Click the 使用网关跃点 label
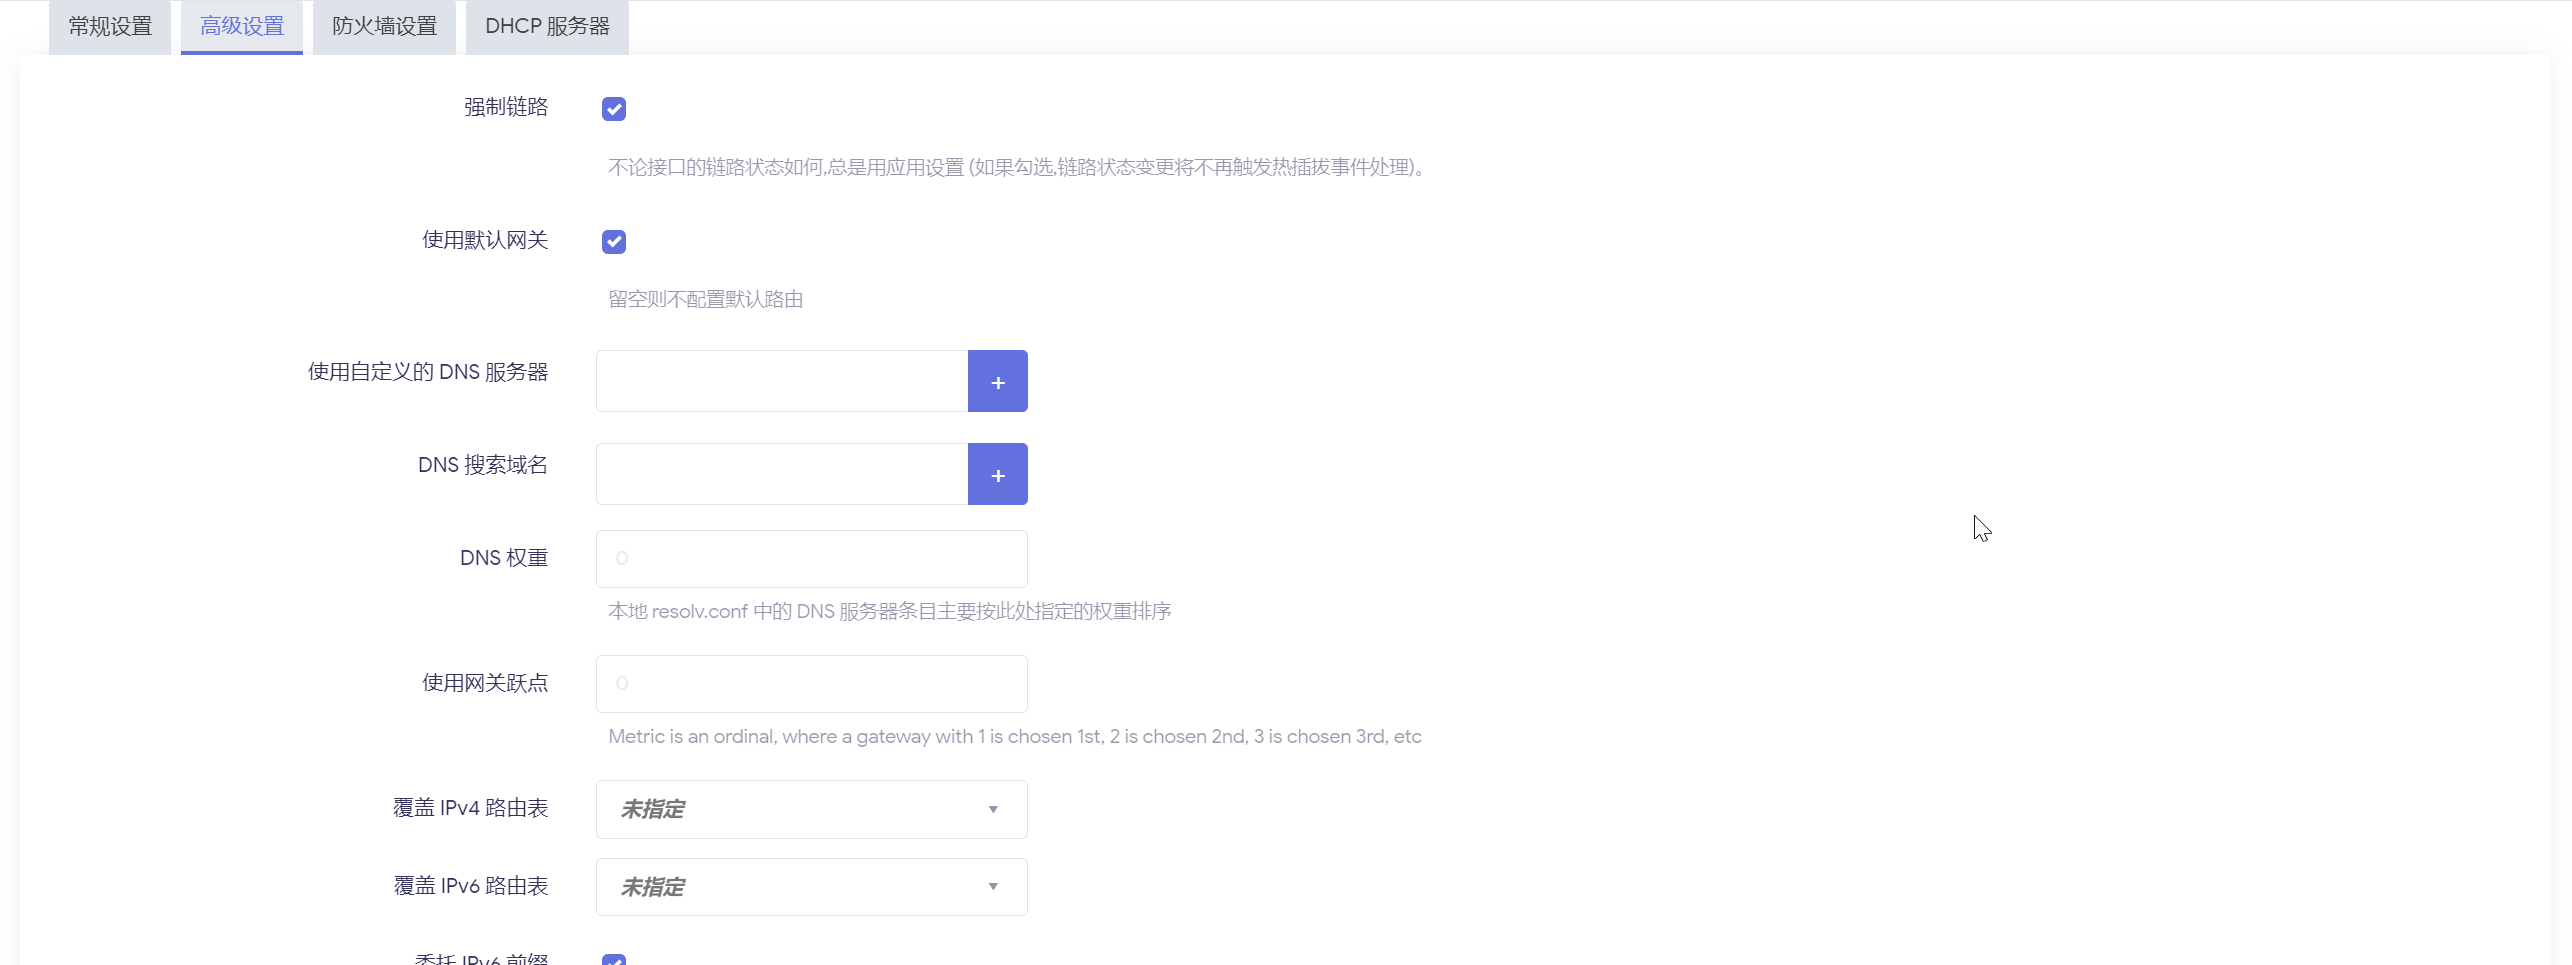Screen dimensions: 2572x965 click(484, 683)
